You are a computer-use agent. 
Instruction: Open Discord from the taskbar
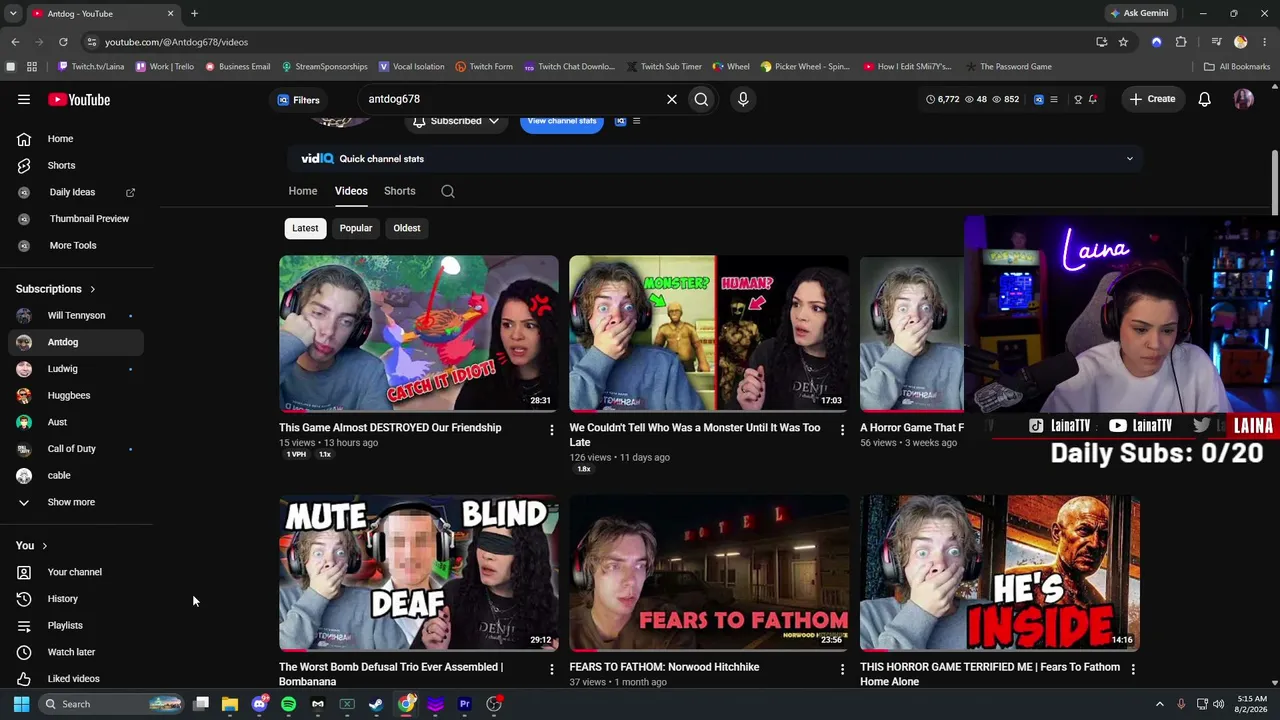(260, 704)
